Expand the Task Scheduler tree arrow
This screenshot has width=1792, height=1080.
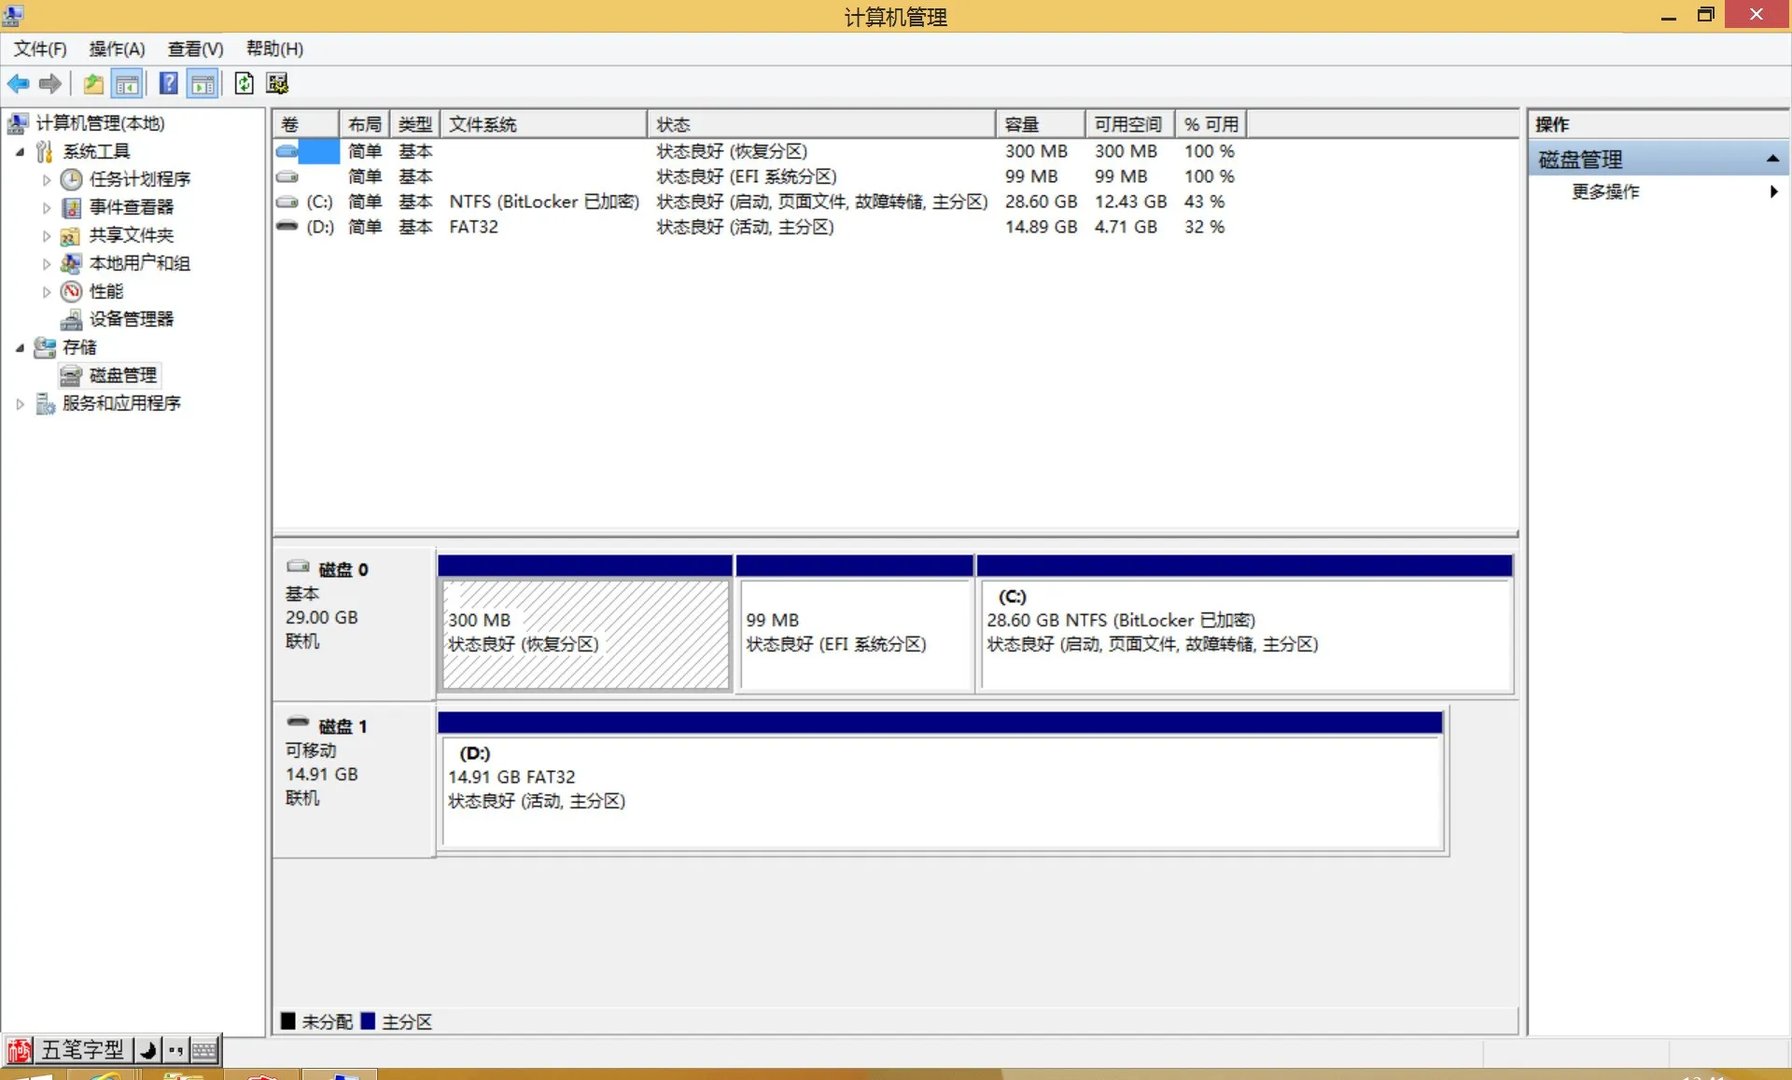(46, 180)
